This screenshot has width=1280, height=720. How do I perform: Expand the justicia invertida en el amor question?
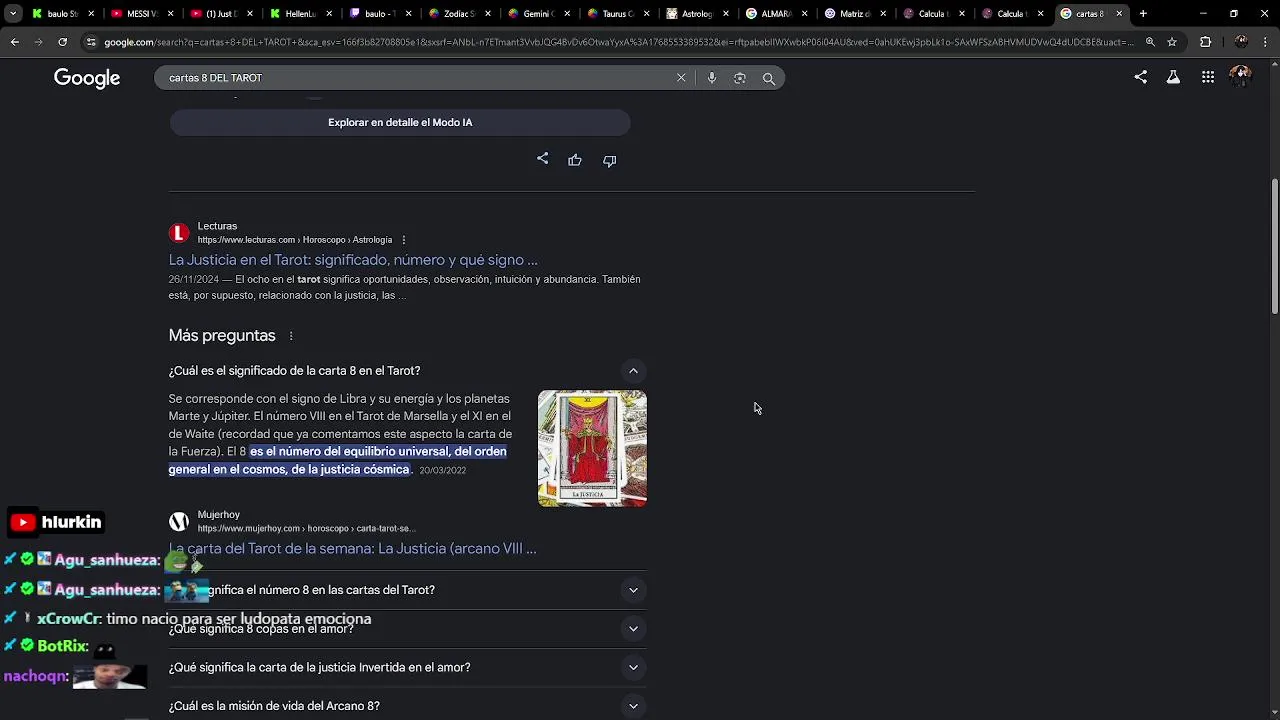(x=633, y=667)
